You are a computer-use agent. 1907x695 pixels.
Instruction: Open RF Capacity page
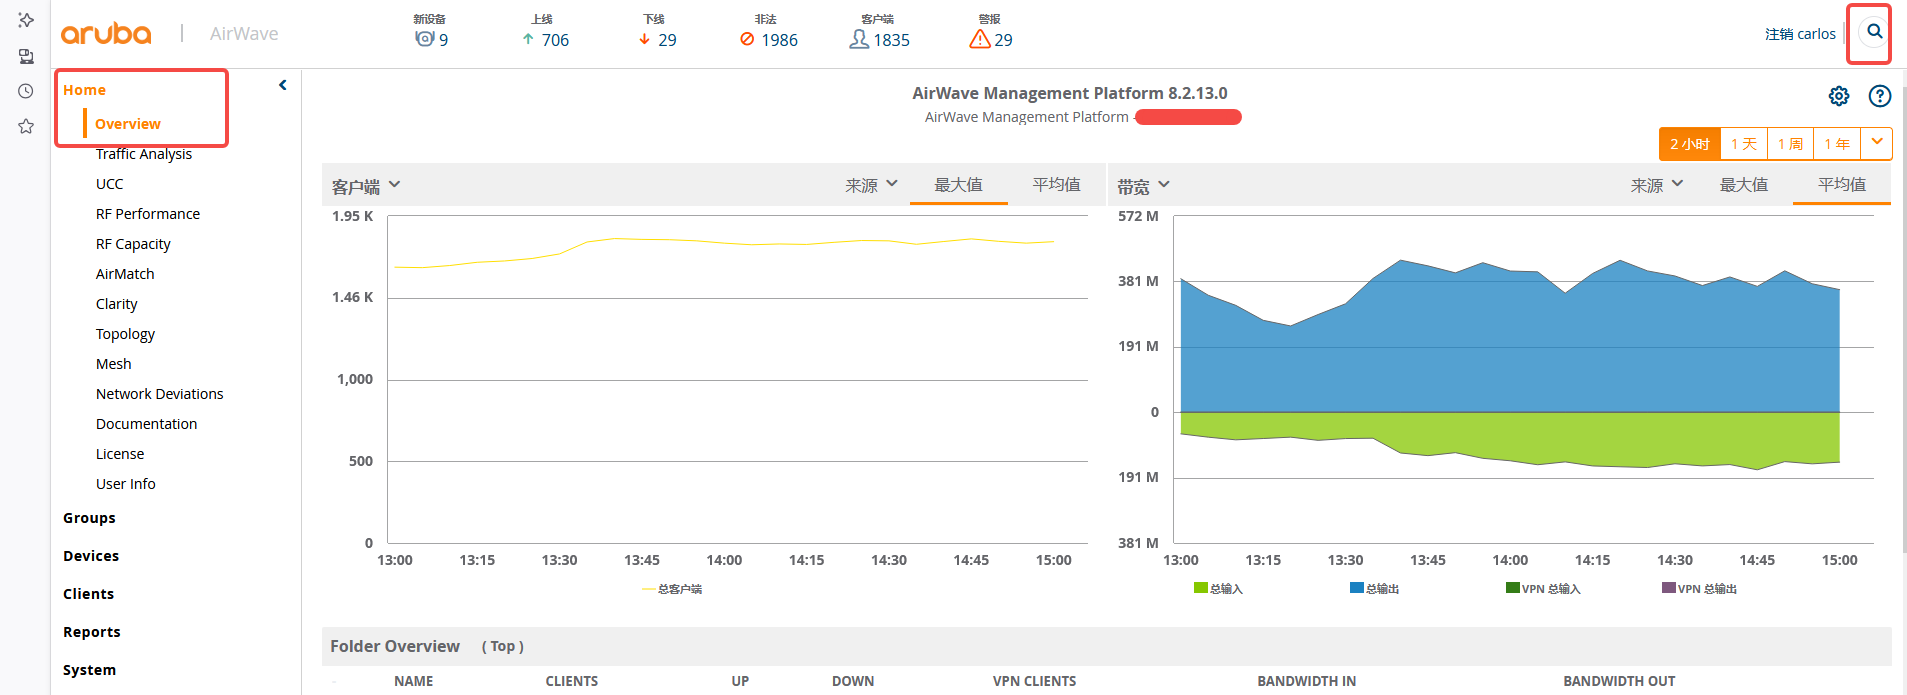[x=133, y=244]
